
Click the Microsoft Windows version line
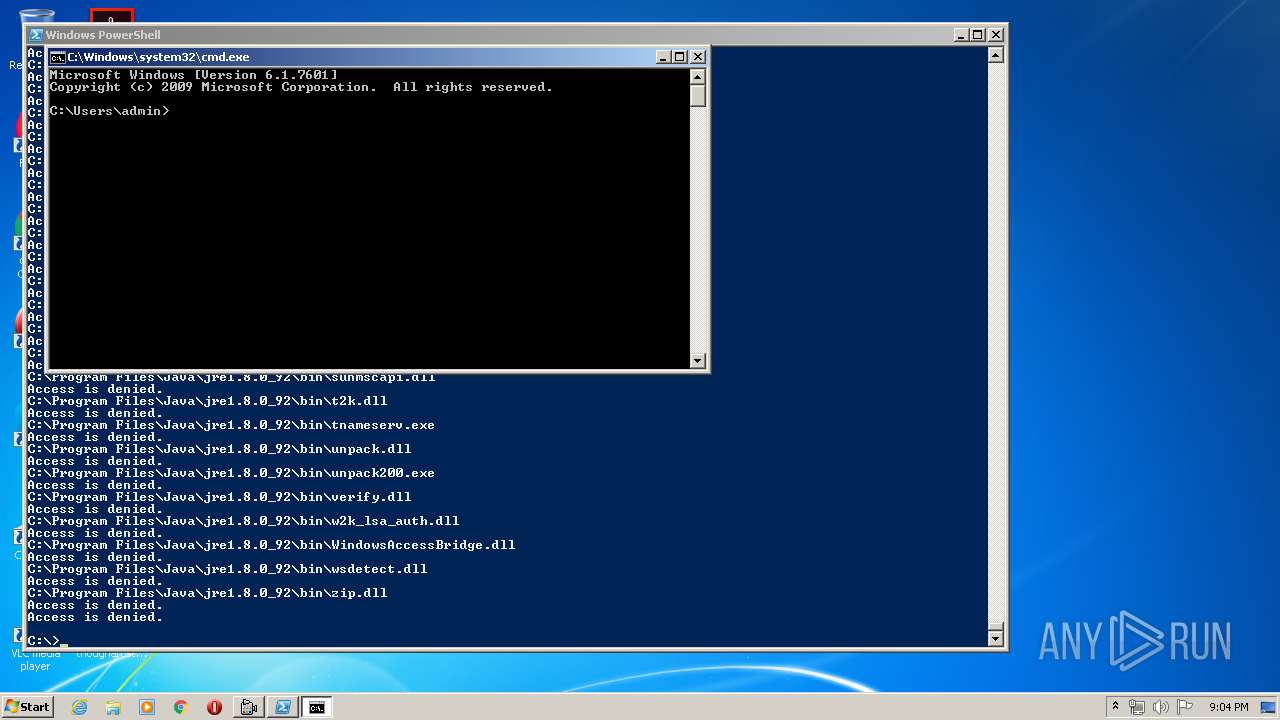point(193,75)
